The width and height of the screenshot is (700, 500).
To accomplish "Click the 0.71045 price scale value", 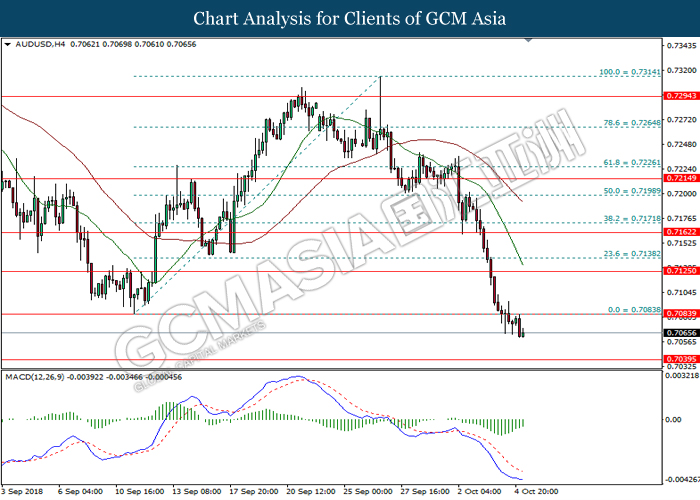I will point(682,292).
